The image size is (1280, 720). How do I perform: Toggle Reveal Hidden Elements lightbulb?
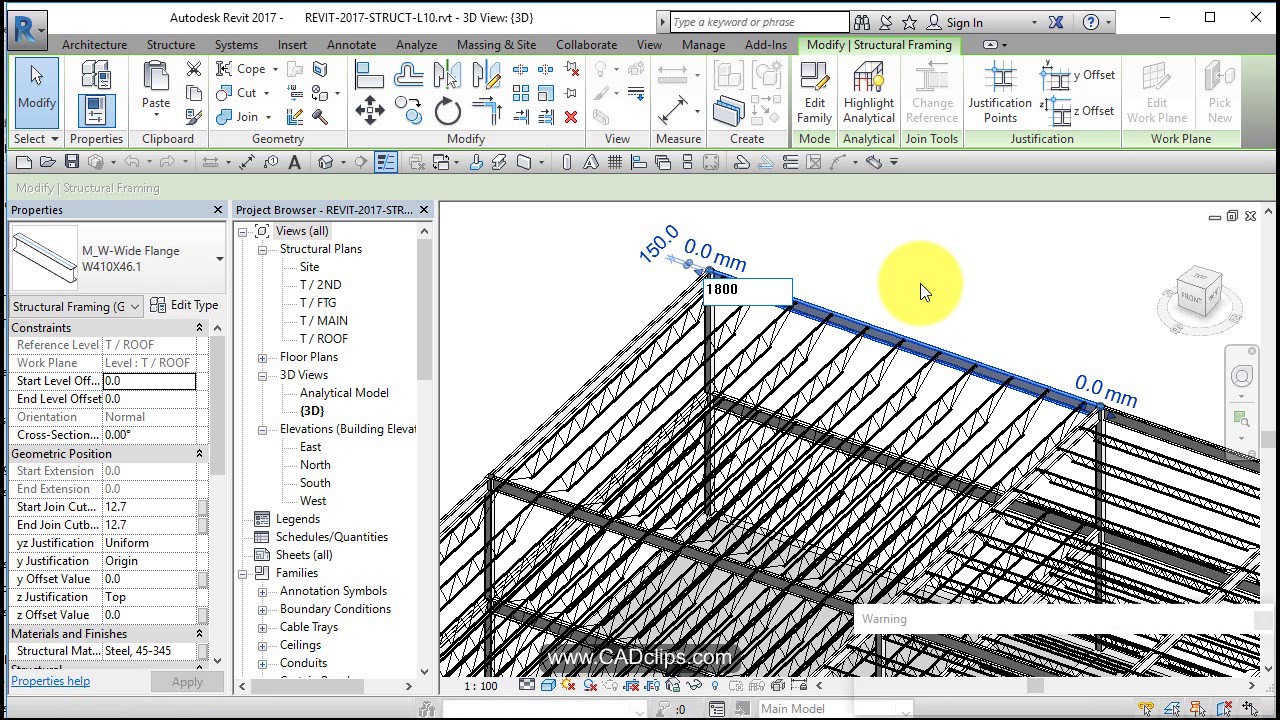point(714,687)
